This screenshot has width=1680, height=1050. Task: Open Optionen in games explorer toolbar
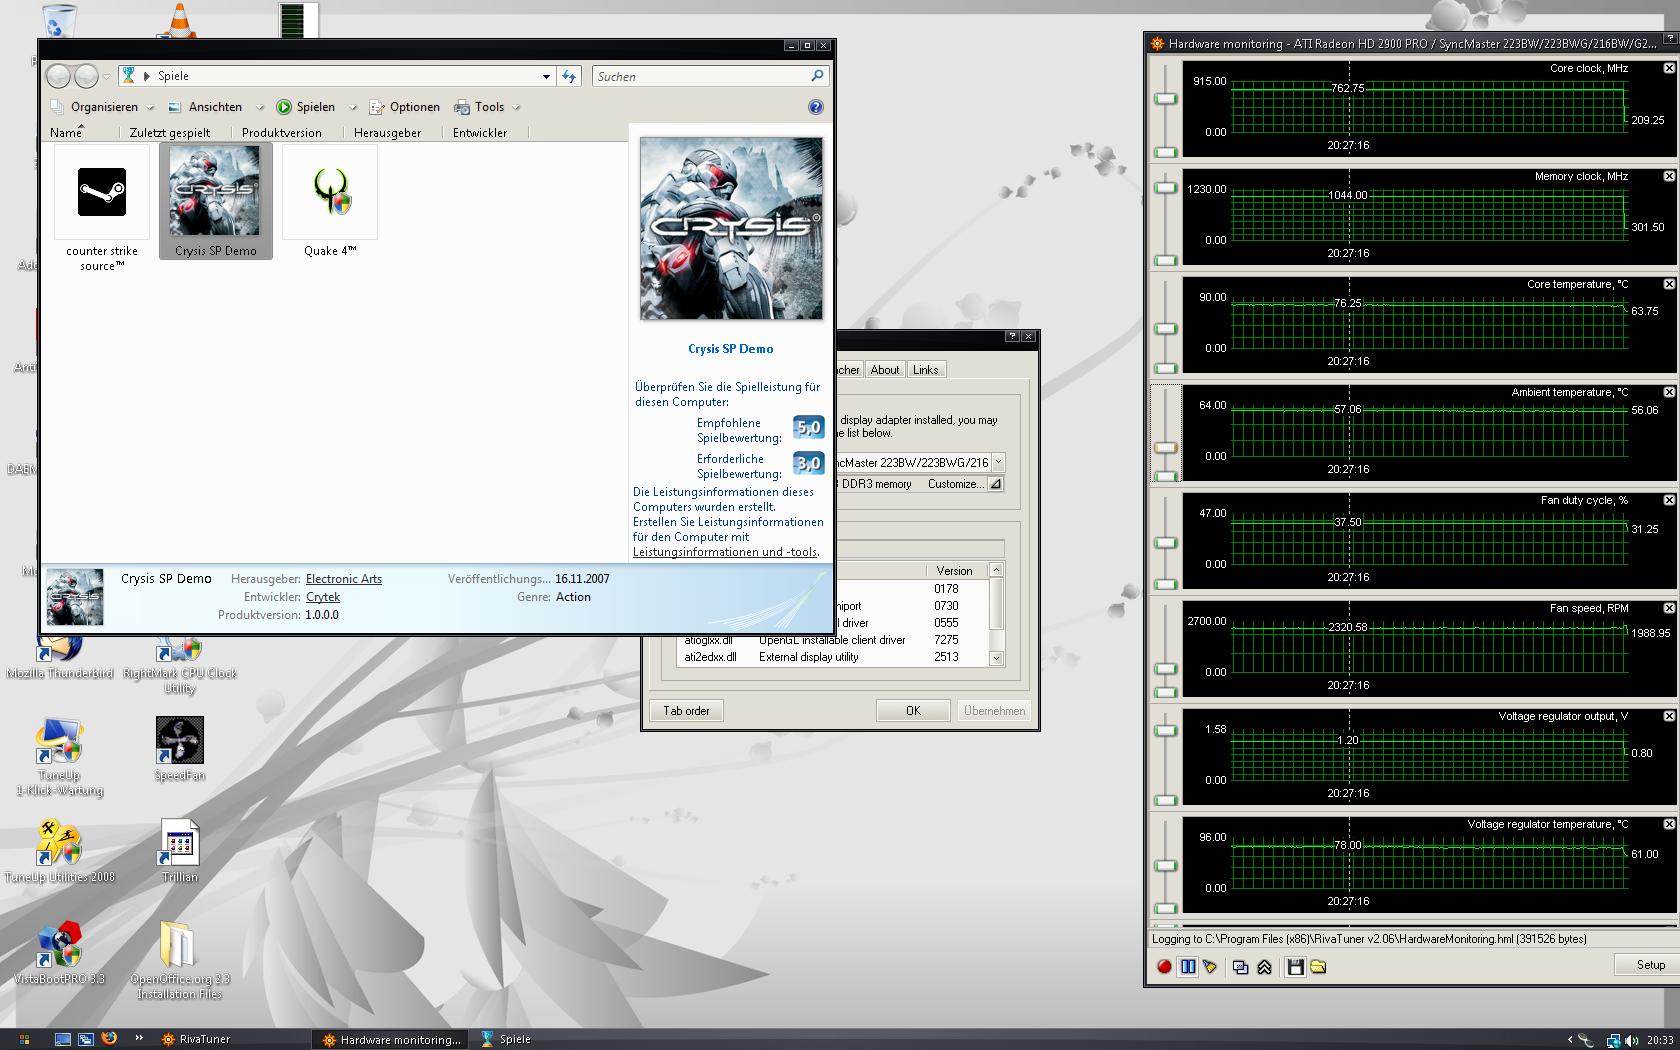[x=405, y=107]
